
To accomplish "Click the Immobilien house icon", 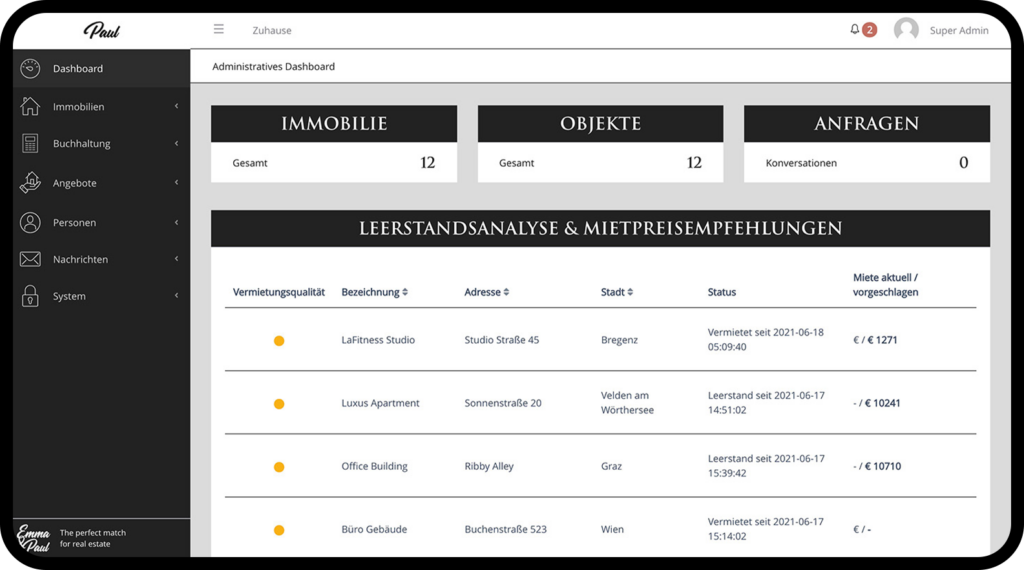I will [30, 106].
